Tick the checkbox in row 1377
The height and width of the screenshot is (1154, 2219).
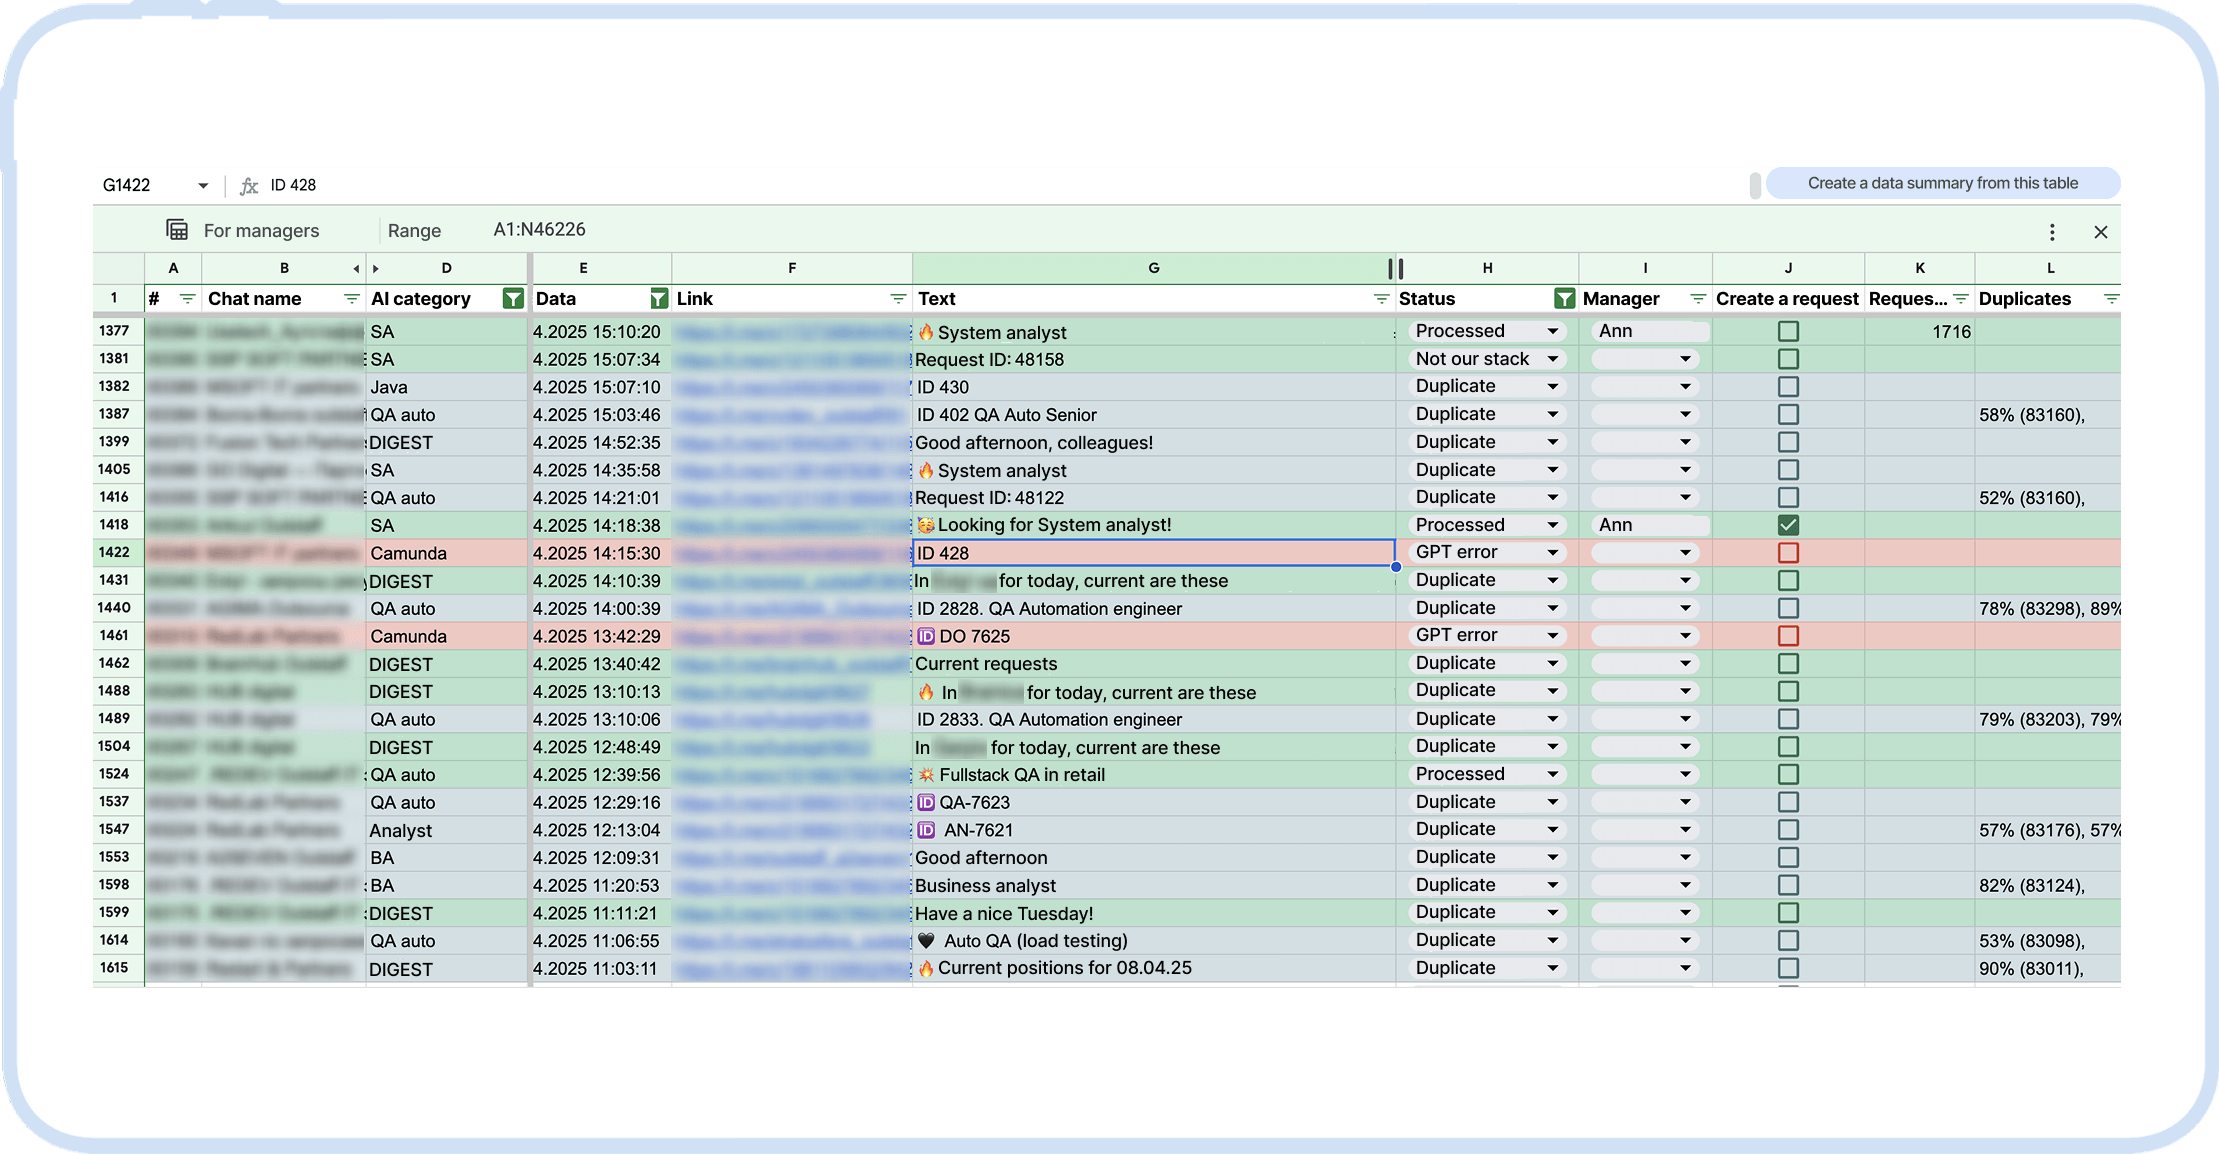pos(1788,331)
